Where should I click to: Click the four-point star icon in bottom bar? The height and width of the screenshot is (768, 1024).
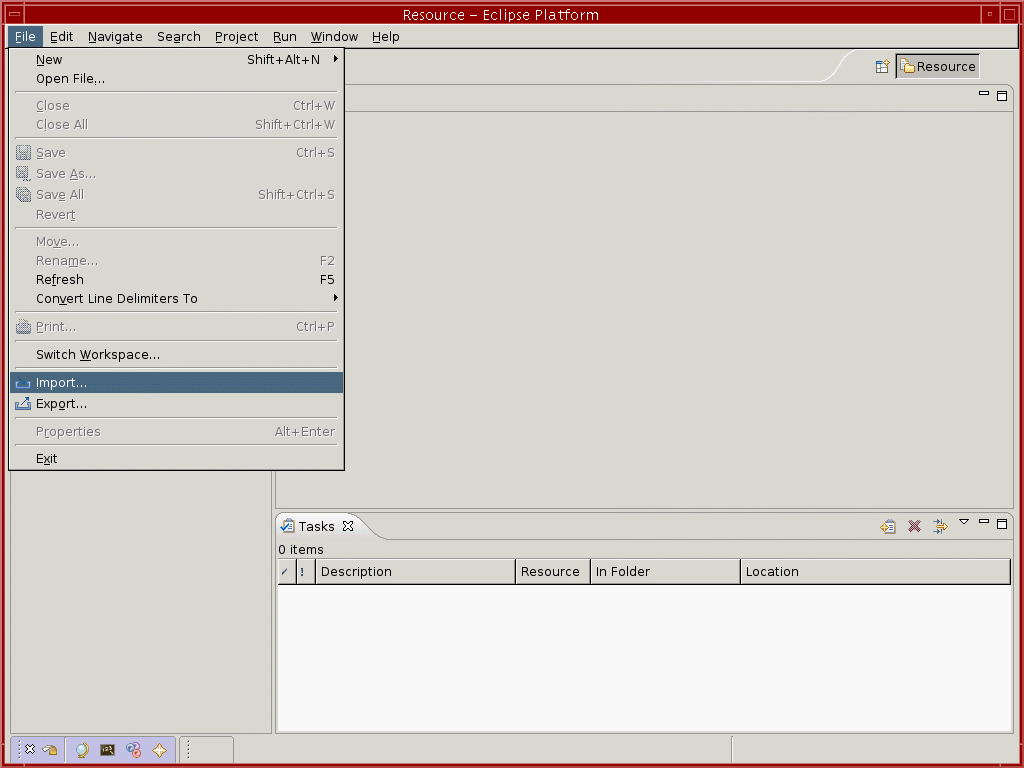[x=159, y=749]
